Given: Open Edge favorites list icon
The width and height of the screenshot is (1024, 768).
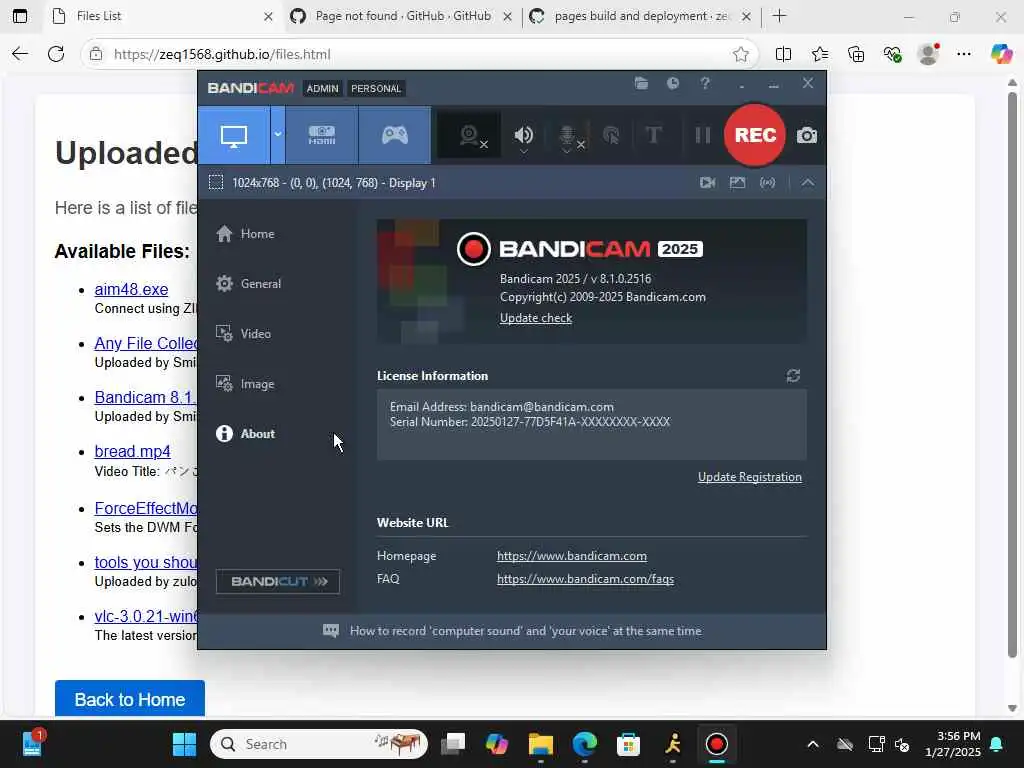Looking at the screenshot, I should pyautogui.click(x=820, y=54).
